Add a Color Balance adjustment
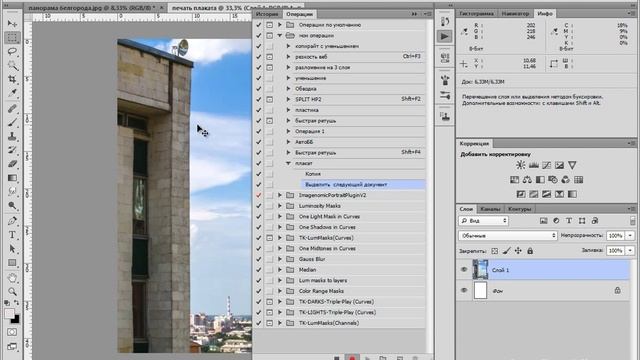This screenshot has height=360, width=640. pos(527,180)
